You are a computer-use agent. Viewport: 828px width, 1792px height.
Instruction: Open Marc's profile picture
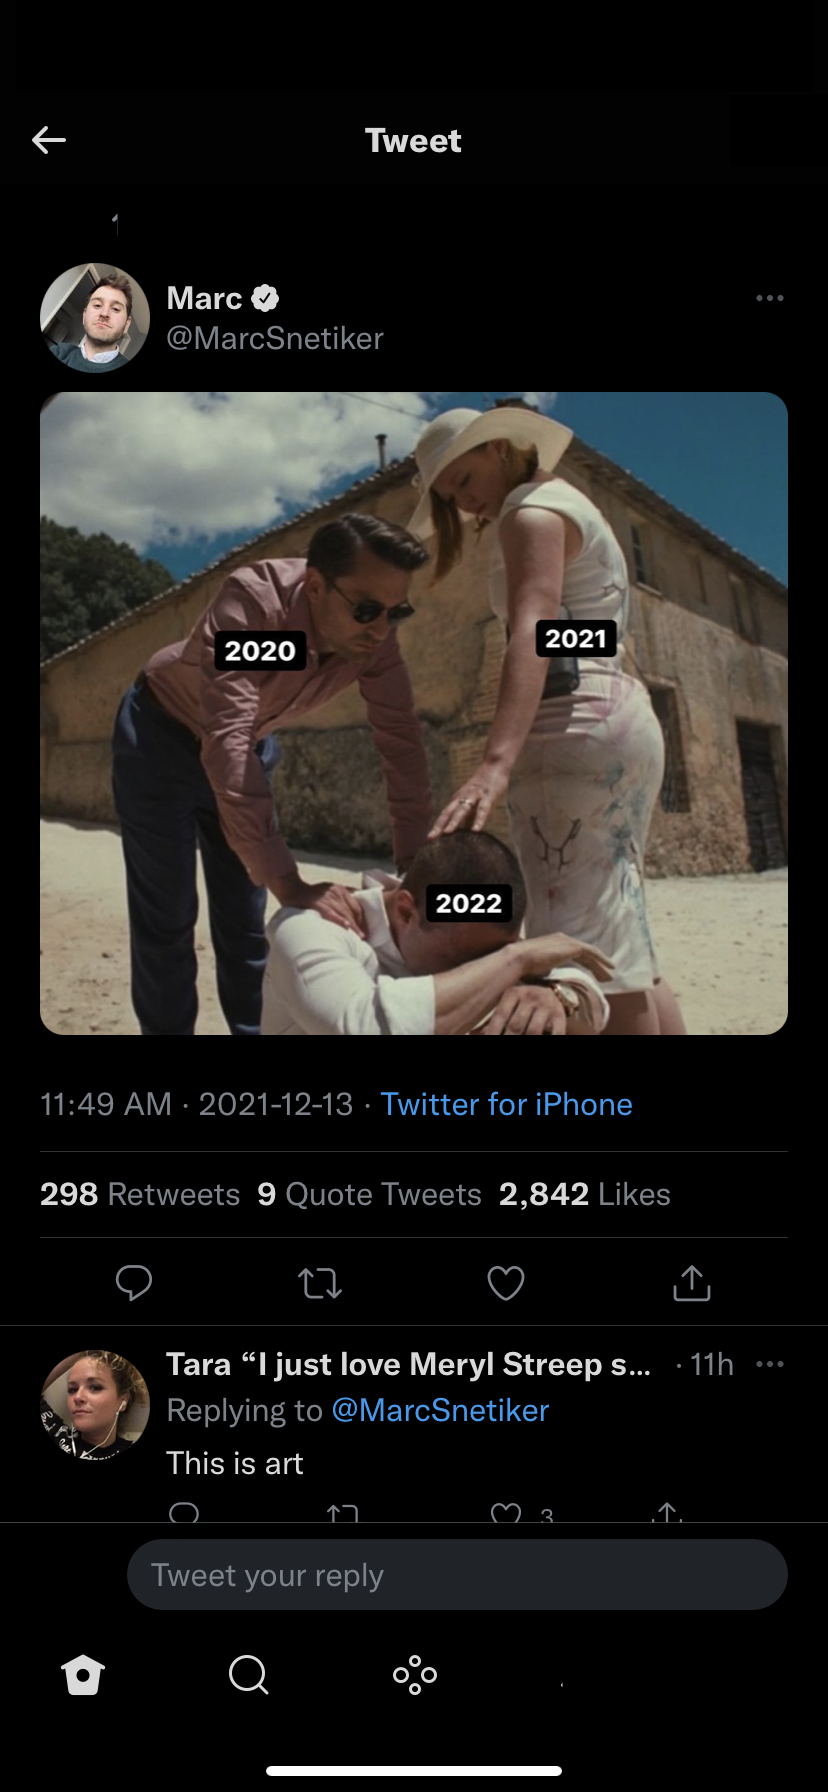tap(95, 318)
